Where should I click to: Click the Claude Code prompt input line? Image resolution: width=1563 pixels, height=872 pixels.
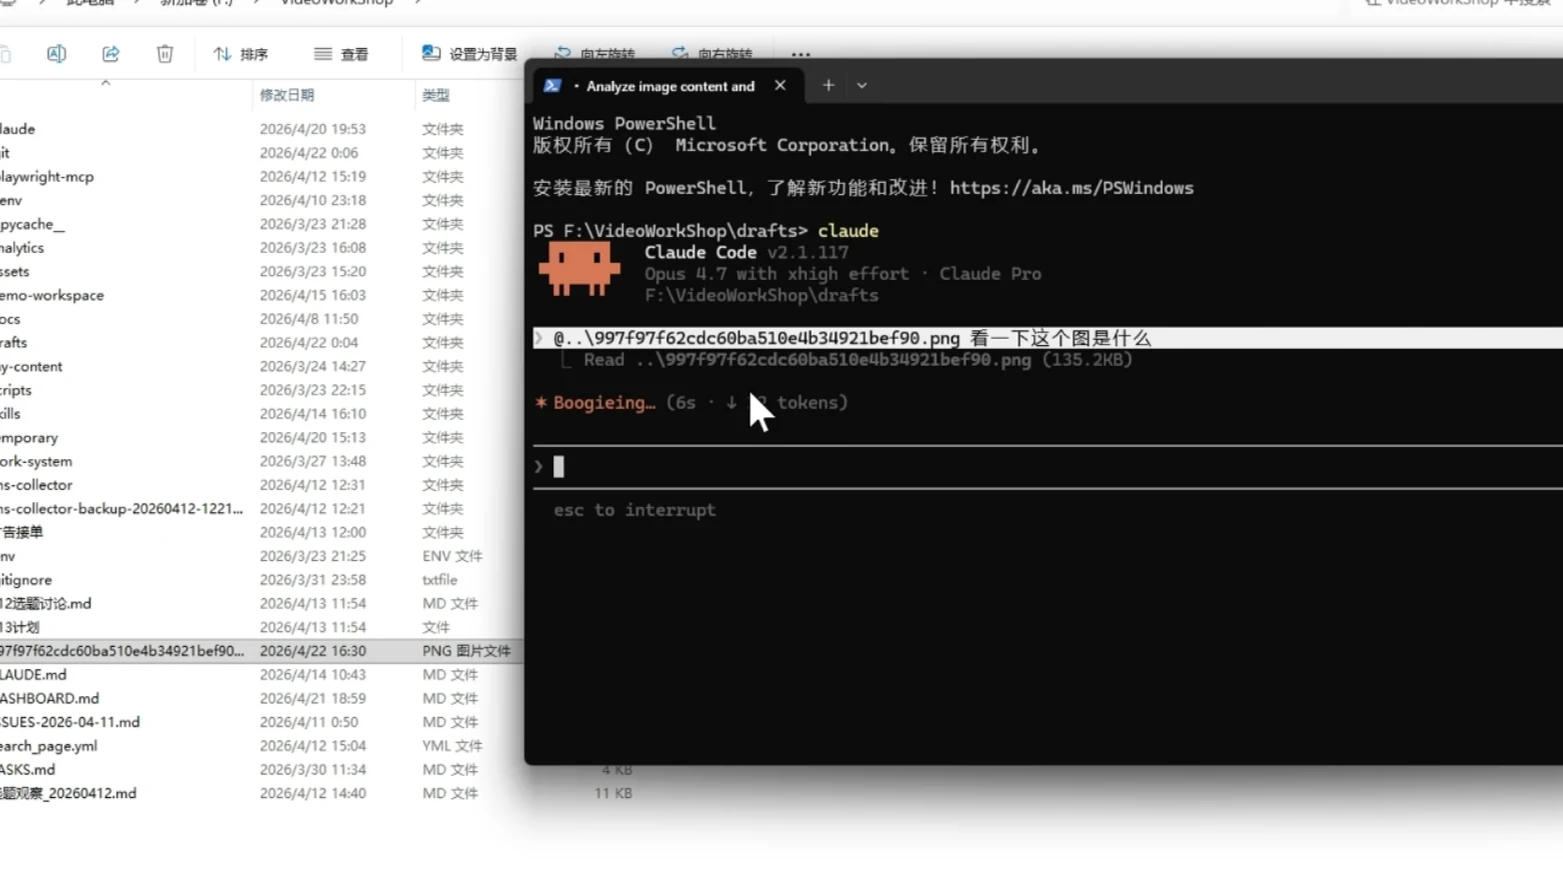click(1047, 467)
